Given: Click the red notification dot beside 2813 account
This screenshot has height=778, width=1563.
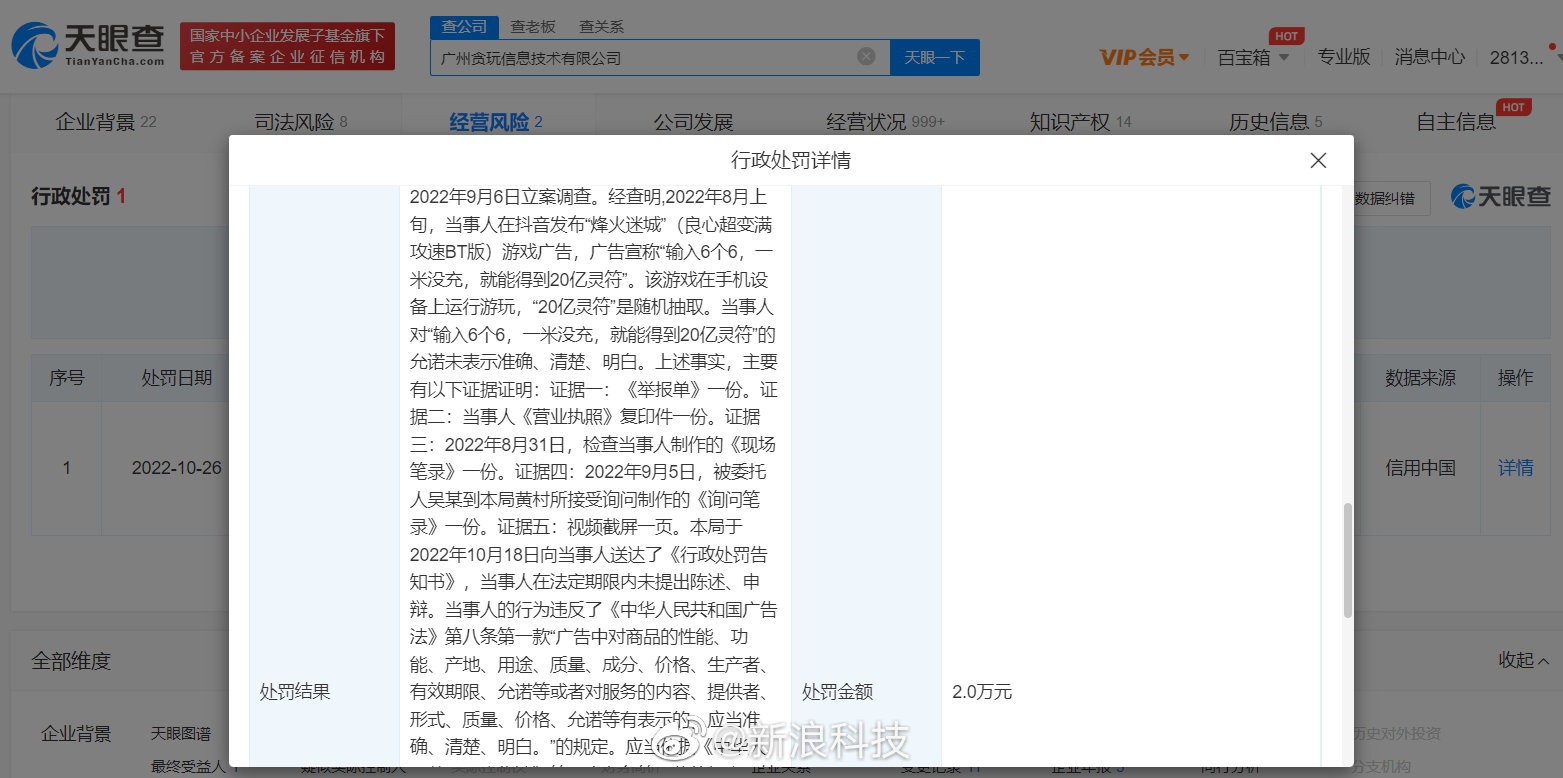Looking at the screenshot, I should (x=1552, y=44).
